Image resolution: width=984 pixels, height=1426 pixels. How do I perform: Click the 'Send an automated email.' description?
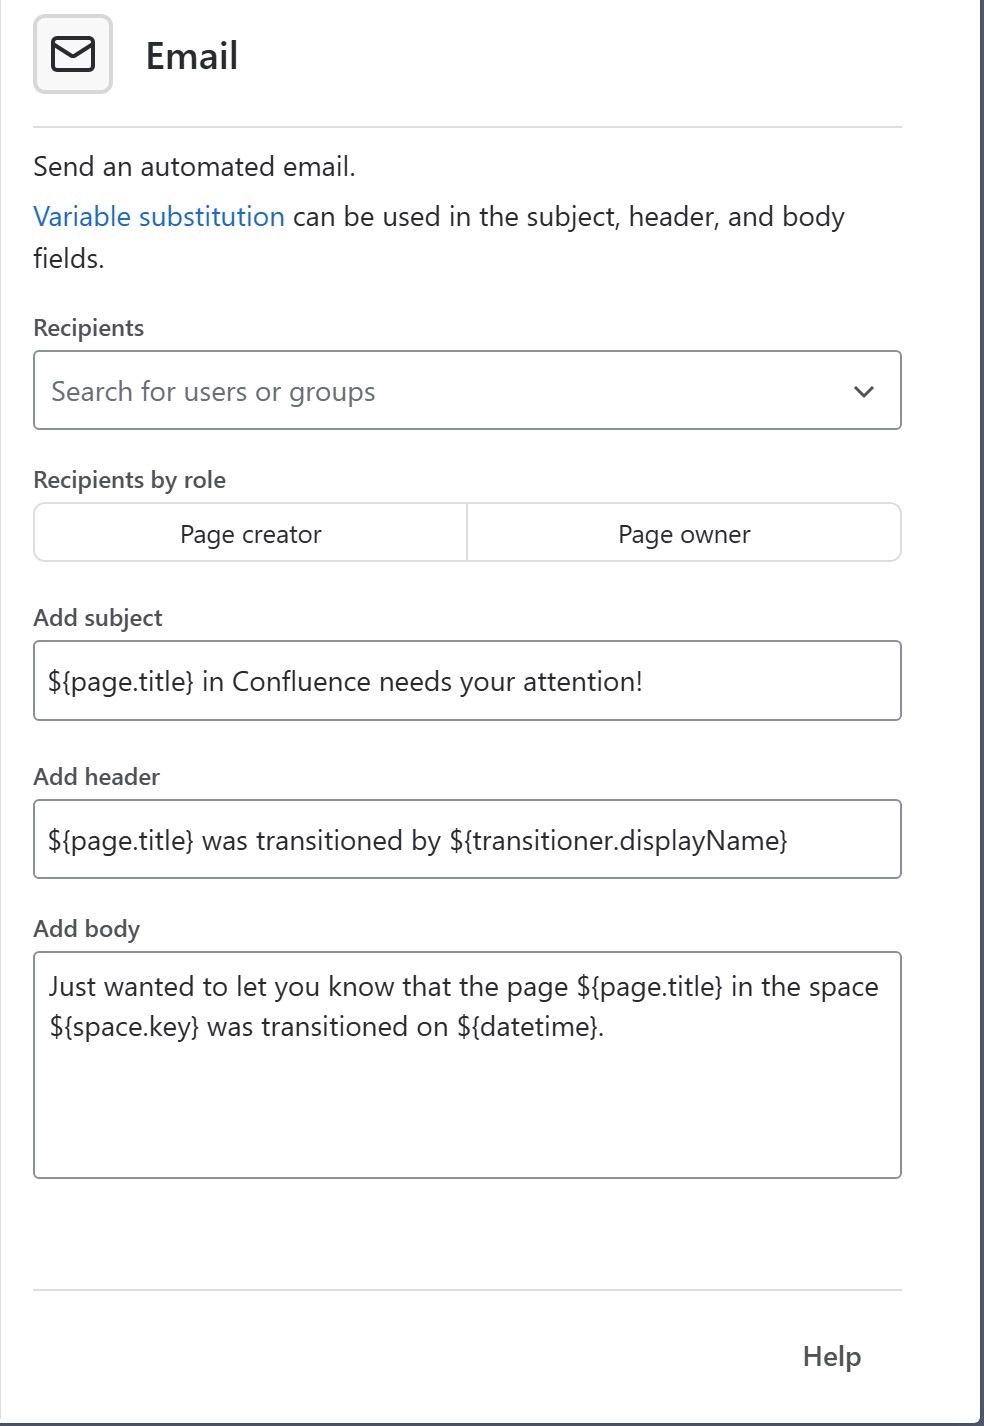coord(194,167)
